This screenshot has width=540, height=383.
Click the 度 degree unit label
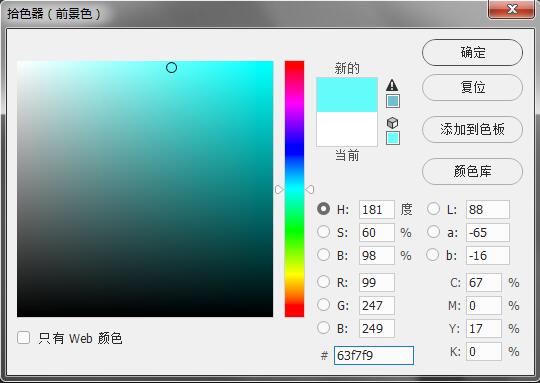(x=406, y=209)
